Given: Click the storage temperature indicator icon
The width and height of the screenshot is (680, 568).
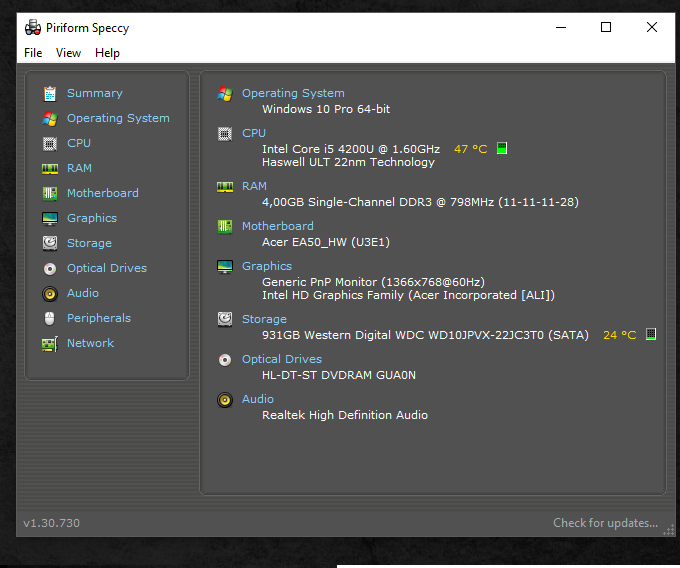Looking at the screenshot, I should [x=651, y=334].
